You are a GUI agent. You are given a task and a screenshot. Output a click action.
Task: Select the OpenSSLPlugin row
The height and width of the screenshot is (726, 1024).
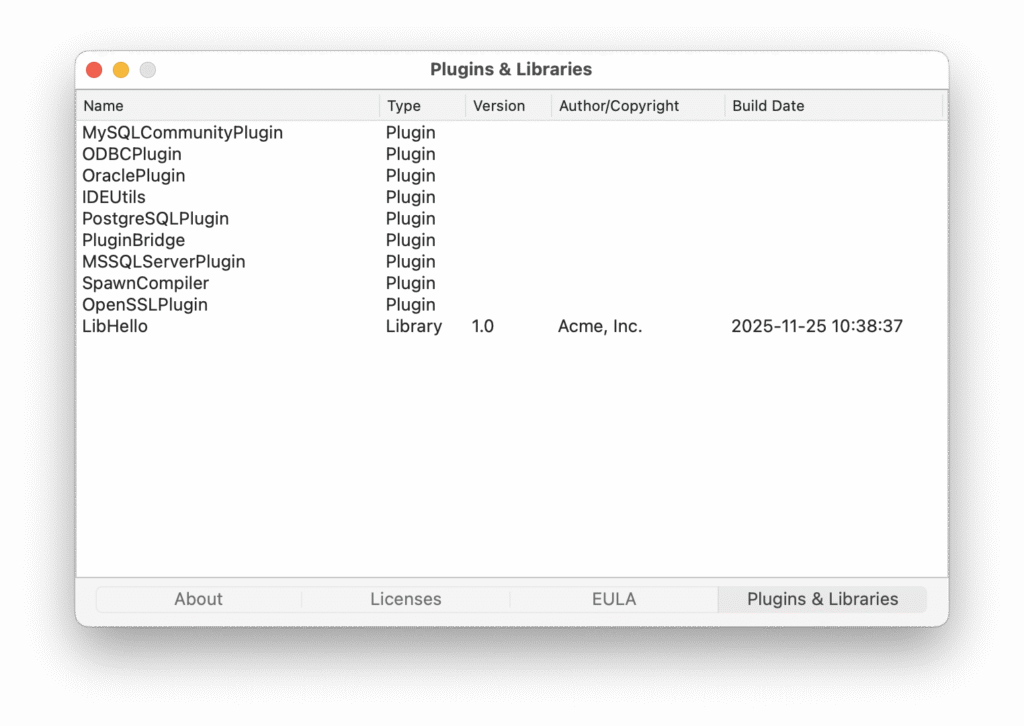tap(145, 305)
